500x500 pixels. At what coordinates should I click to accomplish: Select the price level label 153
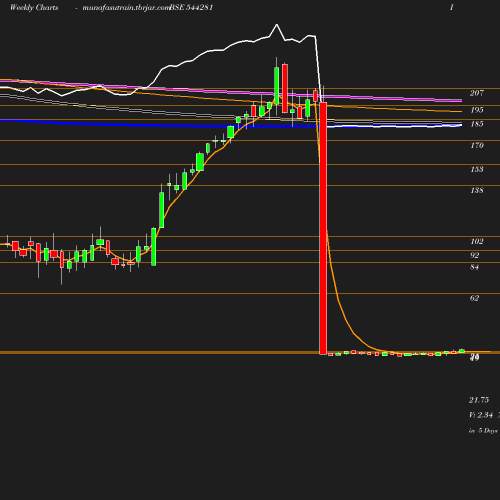pyautogui.click(x=477, y=169)
